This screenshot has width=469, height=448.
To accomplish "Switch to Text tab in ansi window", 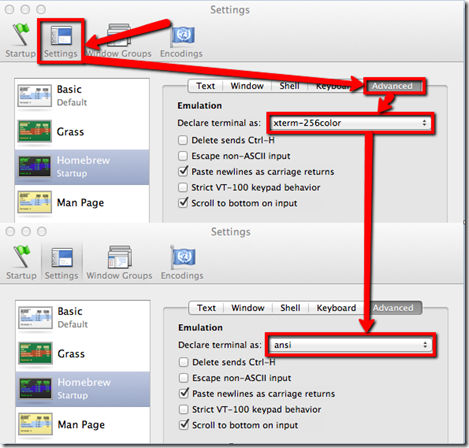I will pyautogui.click(x=206, y=308).
